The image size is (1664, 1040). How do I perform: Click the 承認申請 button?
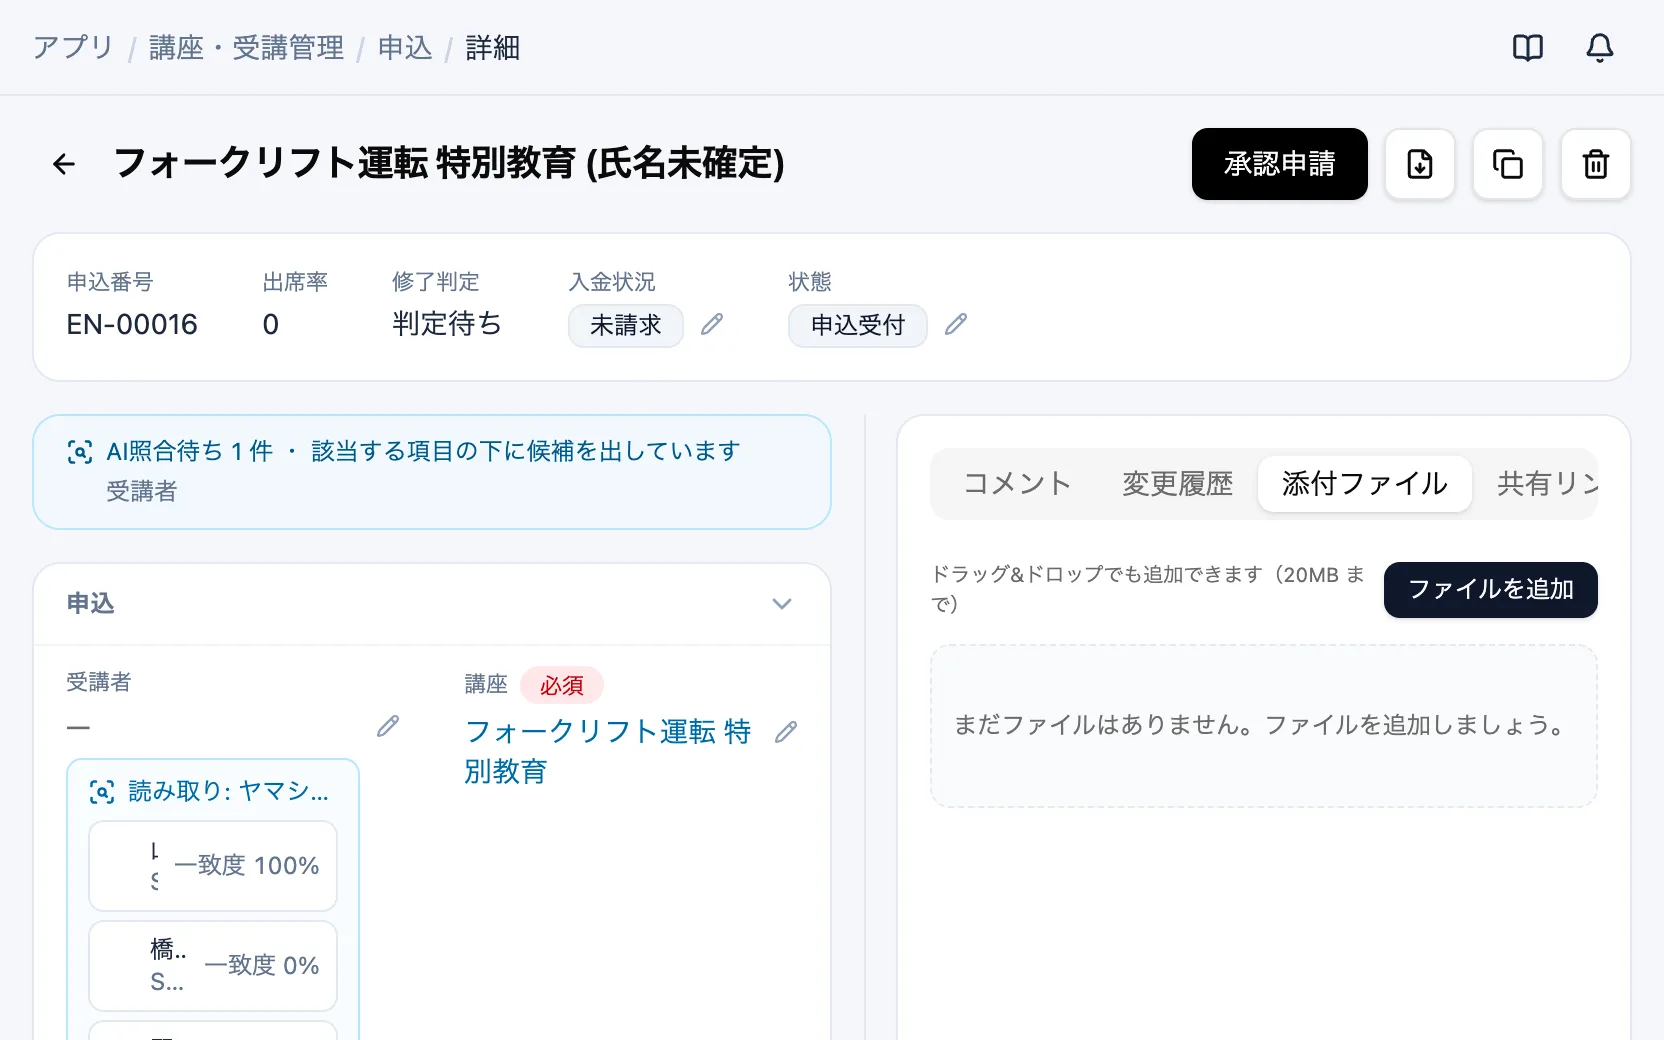point(1280,164)
